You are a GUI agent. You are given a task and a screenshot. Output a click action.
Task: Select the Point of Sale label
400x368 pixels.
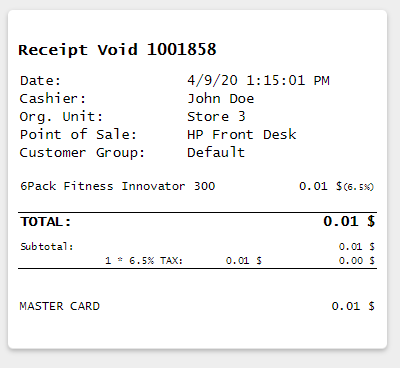[x=78, y=135]
